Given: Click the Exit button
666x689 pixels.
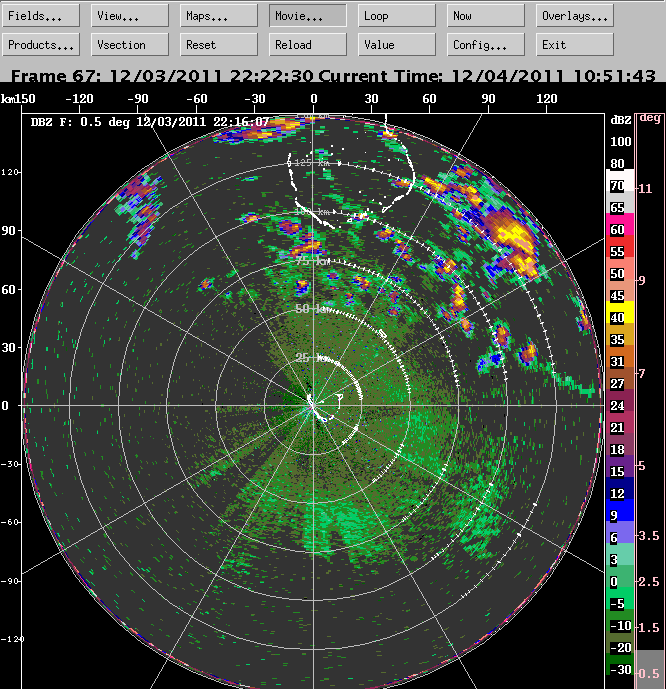Looking at the screenshot, I should coord(575,44).
